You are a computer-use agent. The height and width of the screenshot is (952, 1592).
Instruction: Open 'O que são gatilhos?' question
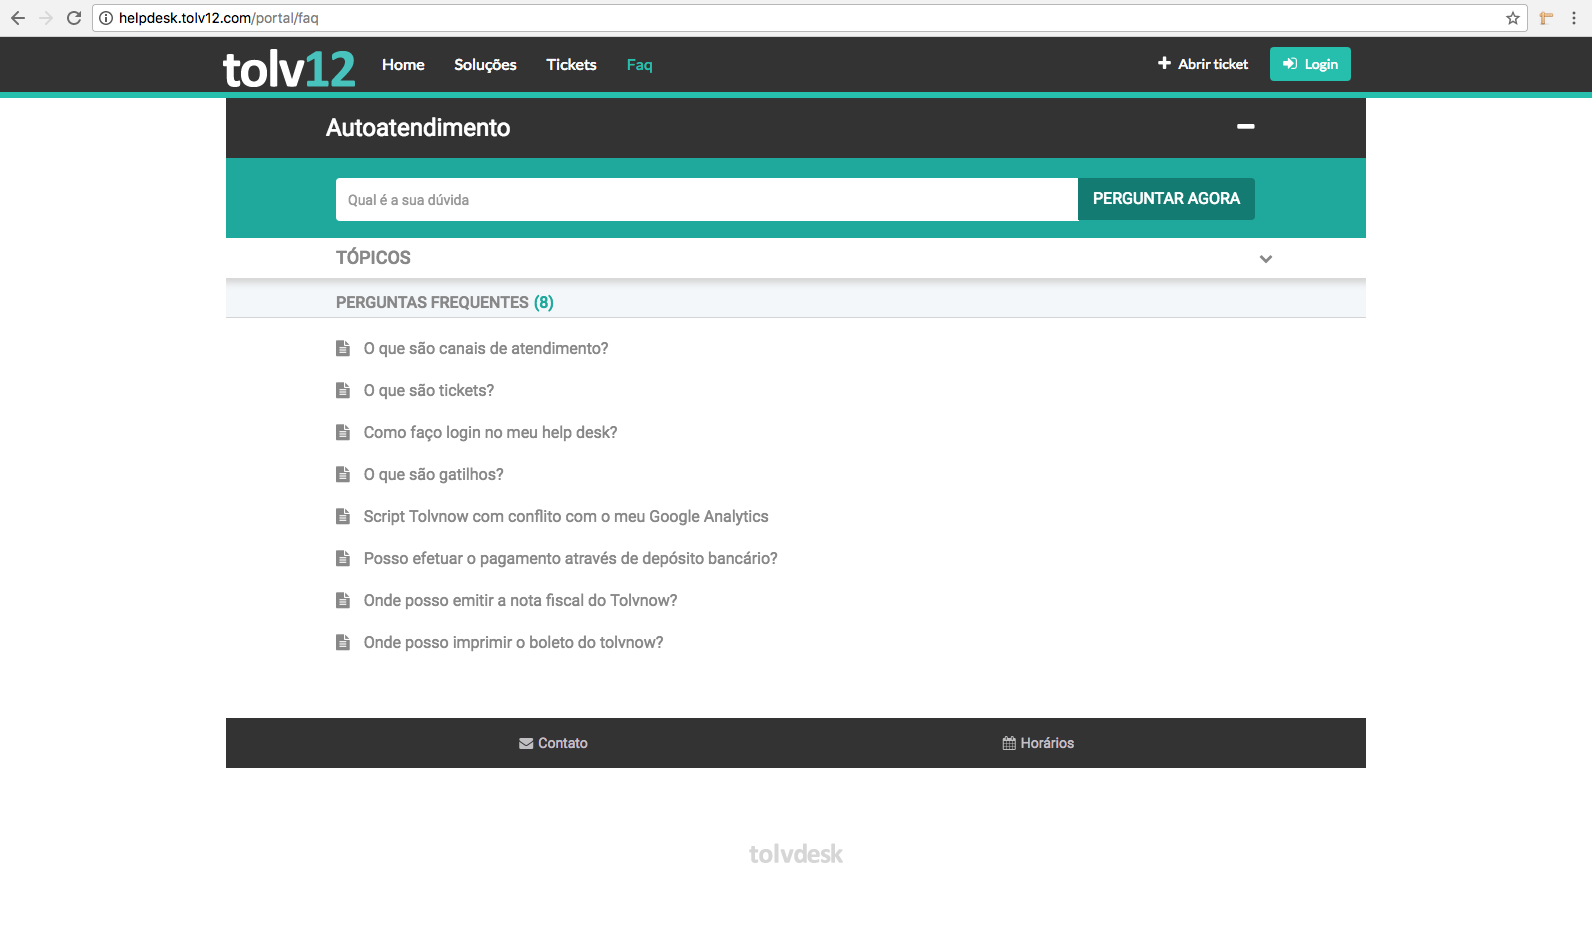(x=433, y=474)
